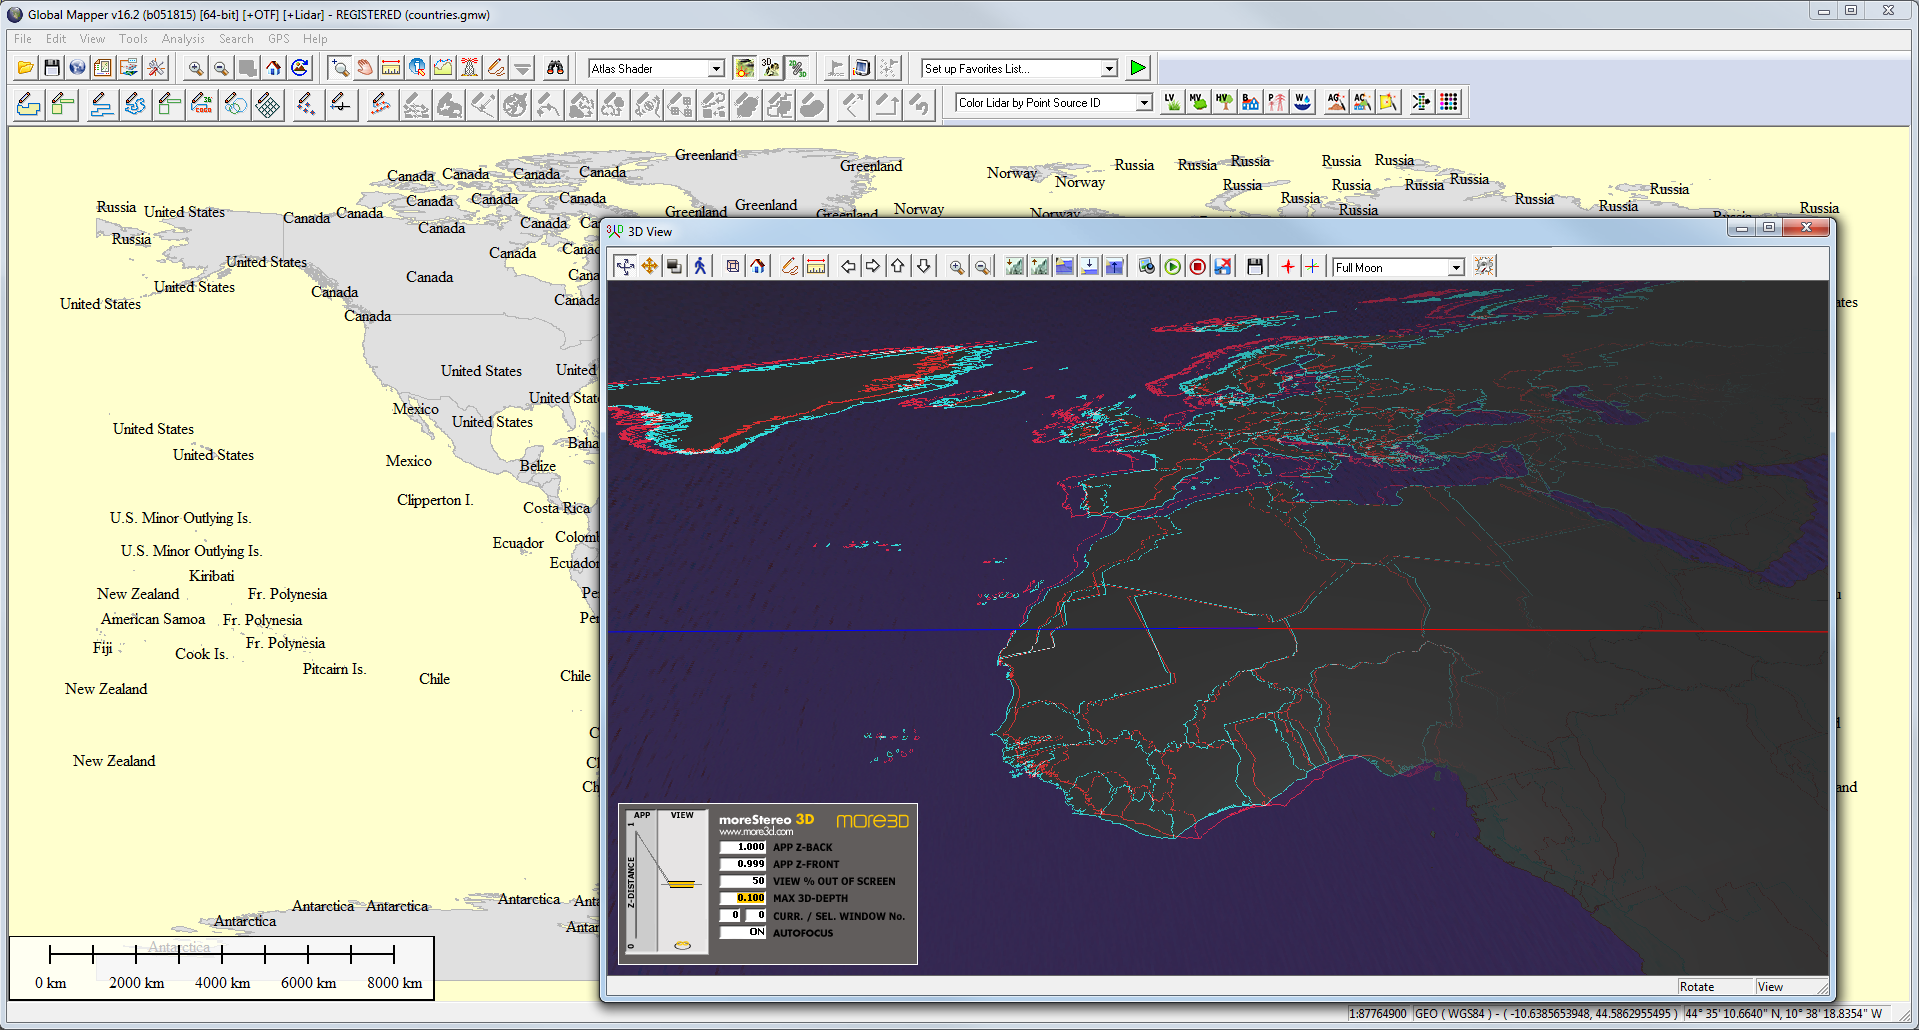Edit MAX 3D-DEPTH value field
Image resolution: width=1919 pixels, height=1030 pixels.
point(743,898)
